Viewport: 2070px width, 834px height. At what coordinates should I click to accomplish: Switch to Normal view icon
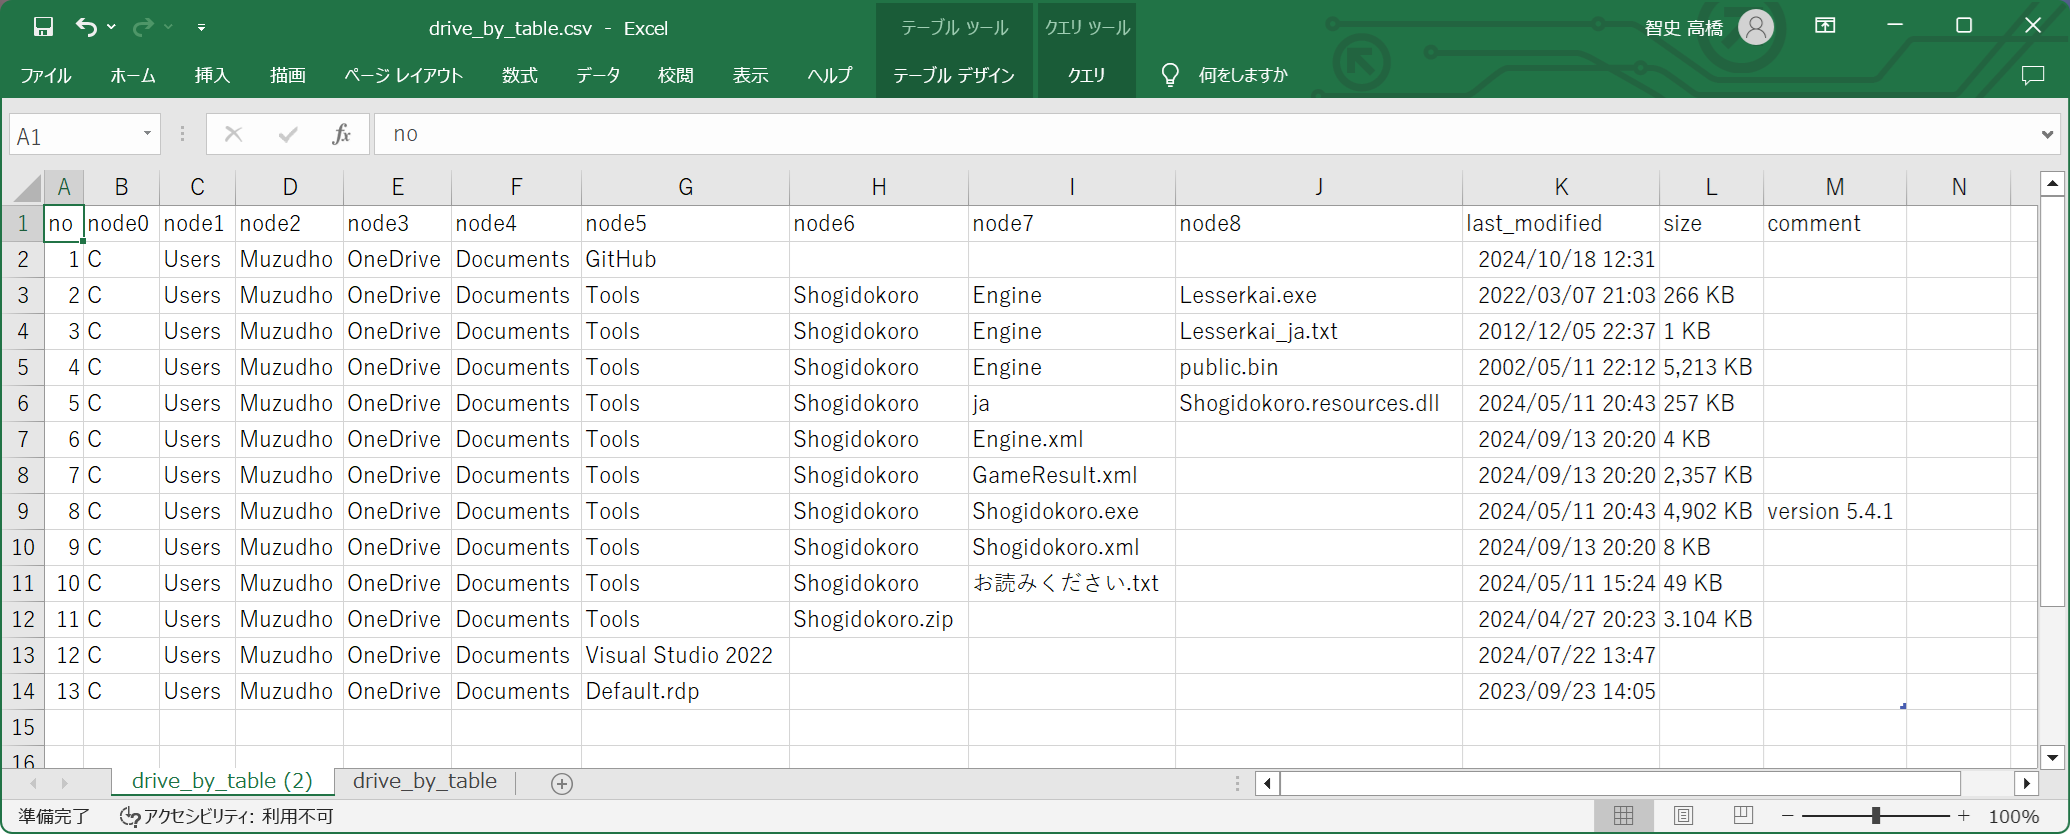coord(1623,816)
